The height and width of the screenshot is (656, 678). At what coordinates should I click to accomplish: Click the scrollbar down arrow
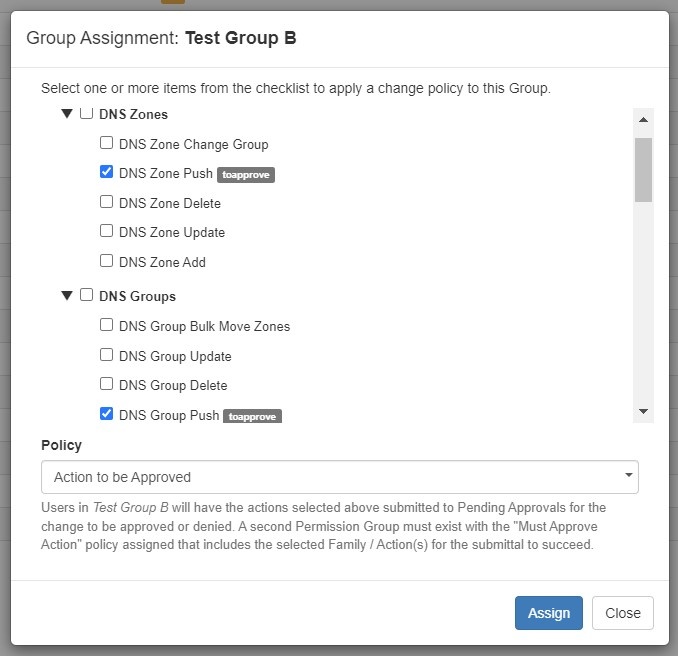(x=643, y=411)
